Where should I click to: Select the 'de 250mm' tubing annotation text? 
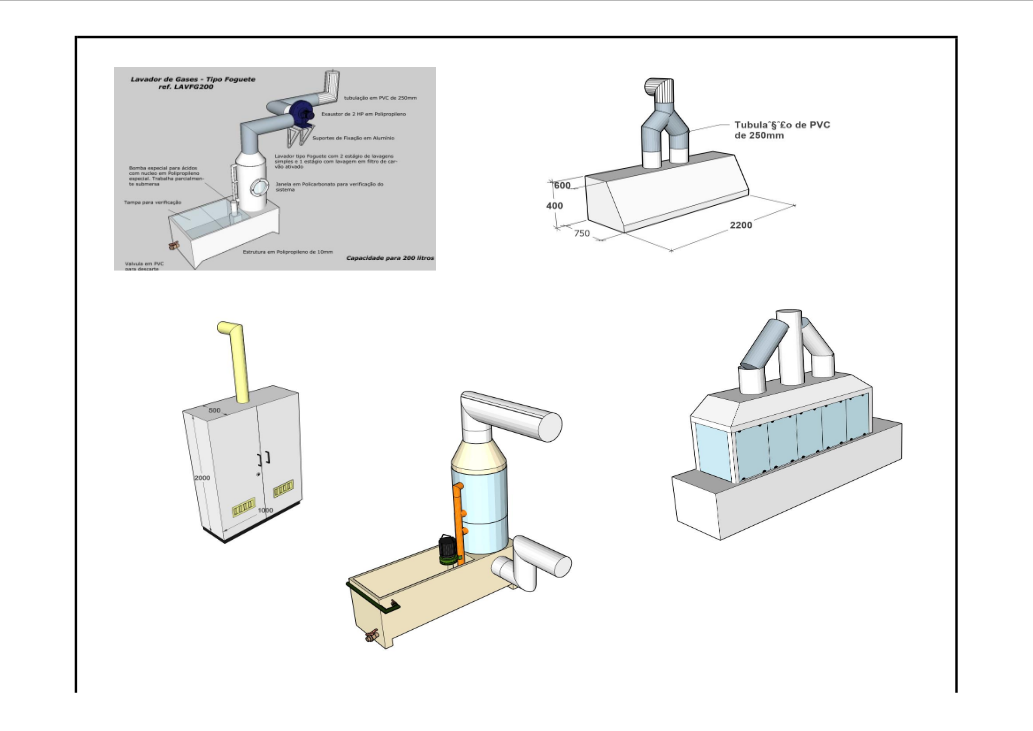[x=759, y=135]
